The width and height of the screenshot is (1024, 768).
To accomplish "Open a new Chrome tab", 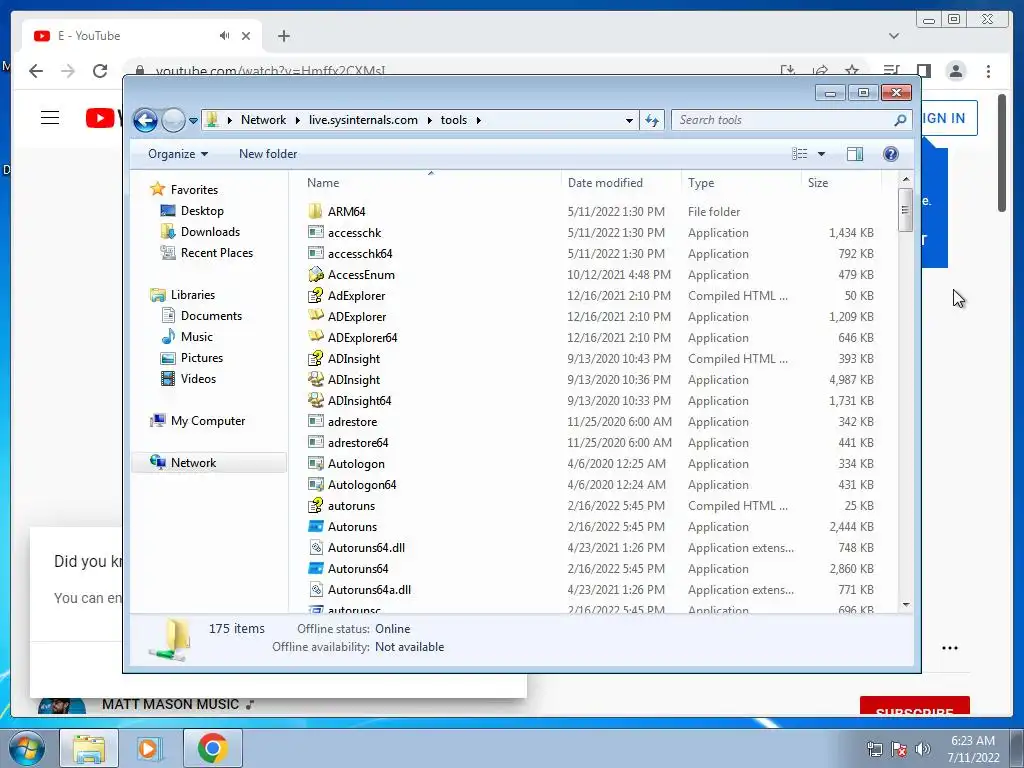I will [283, 36].
